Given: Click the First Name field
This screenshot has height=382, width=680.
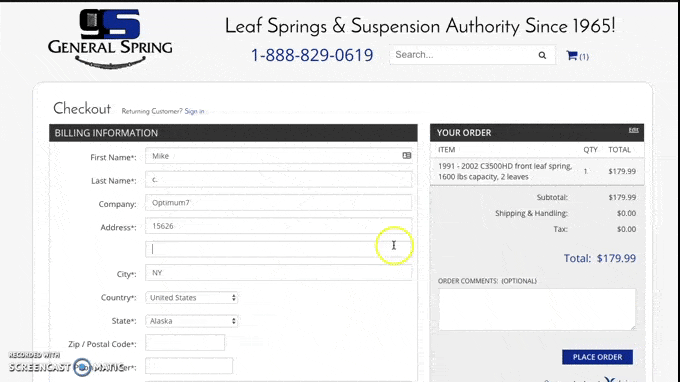Looking at the screenshot, I should 278,156.
